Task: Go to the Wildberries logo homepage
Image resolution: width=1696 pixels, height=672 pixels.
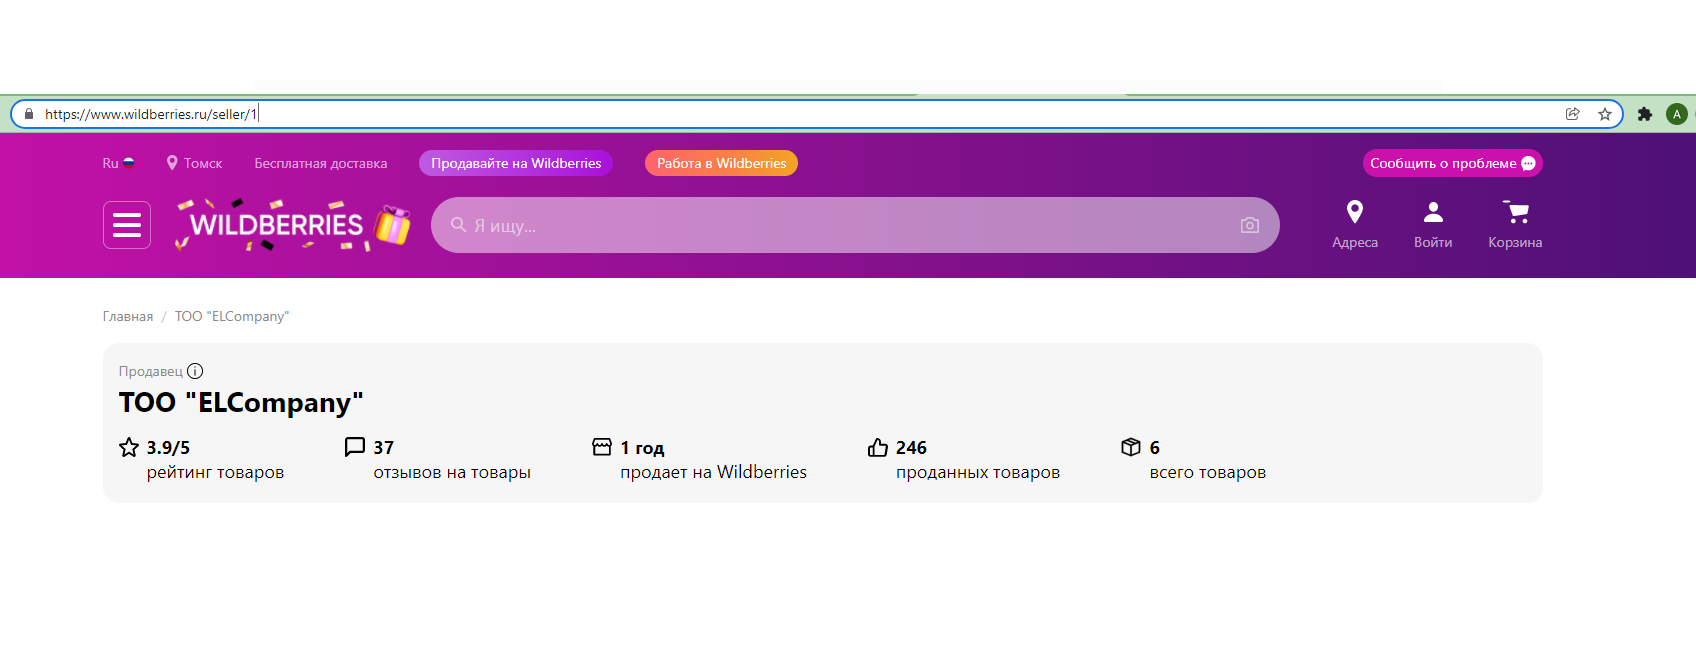Action: pos(293,225)
